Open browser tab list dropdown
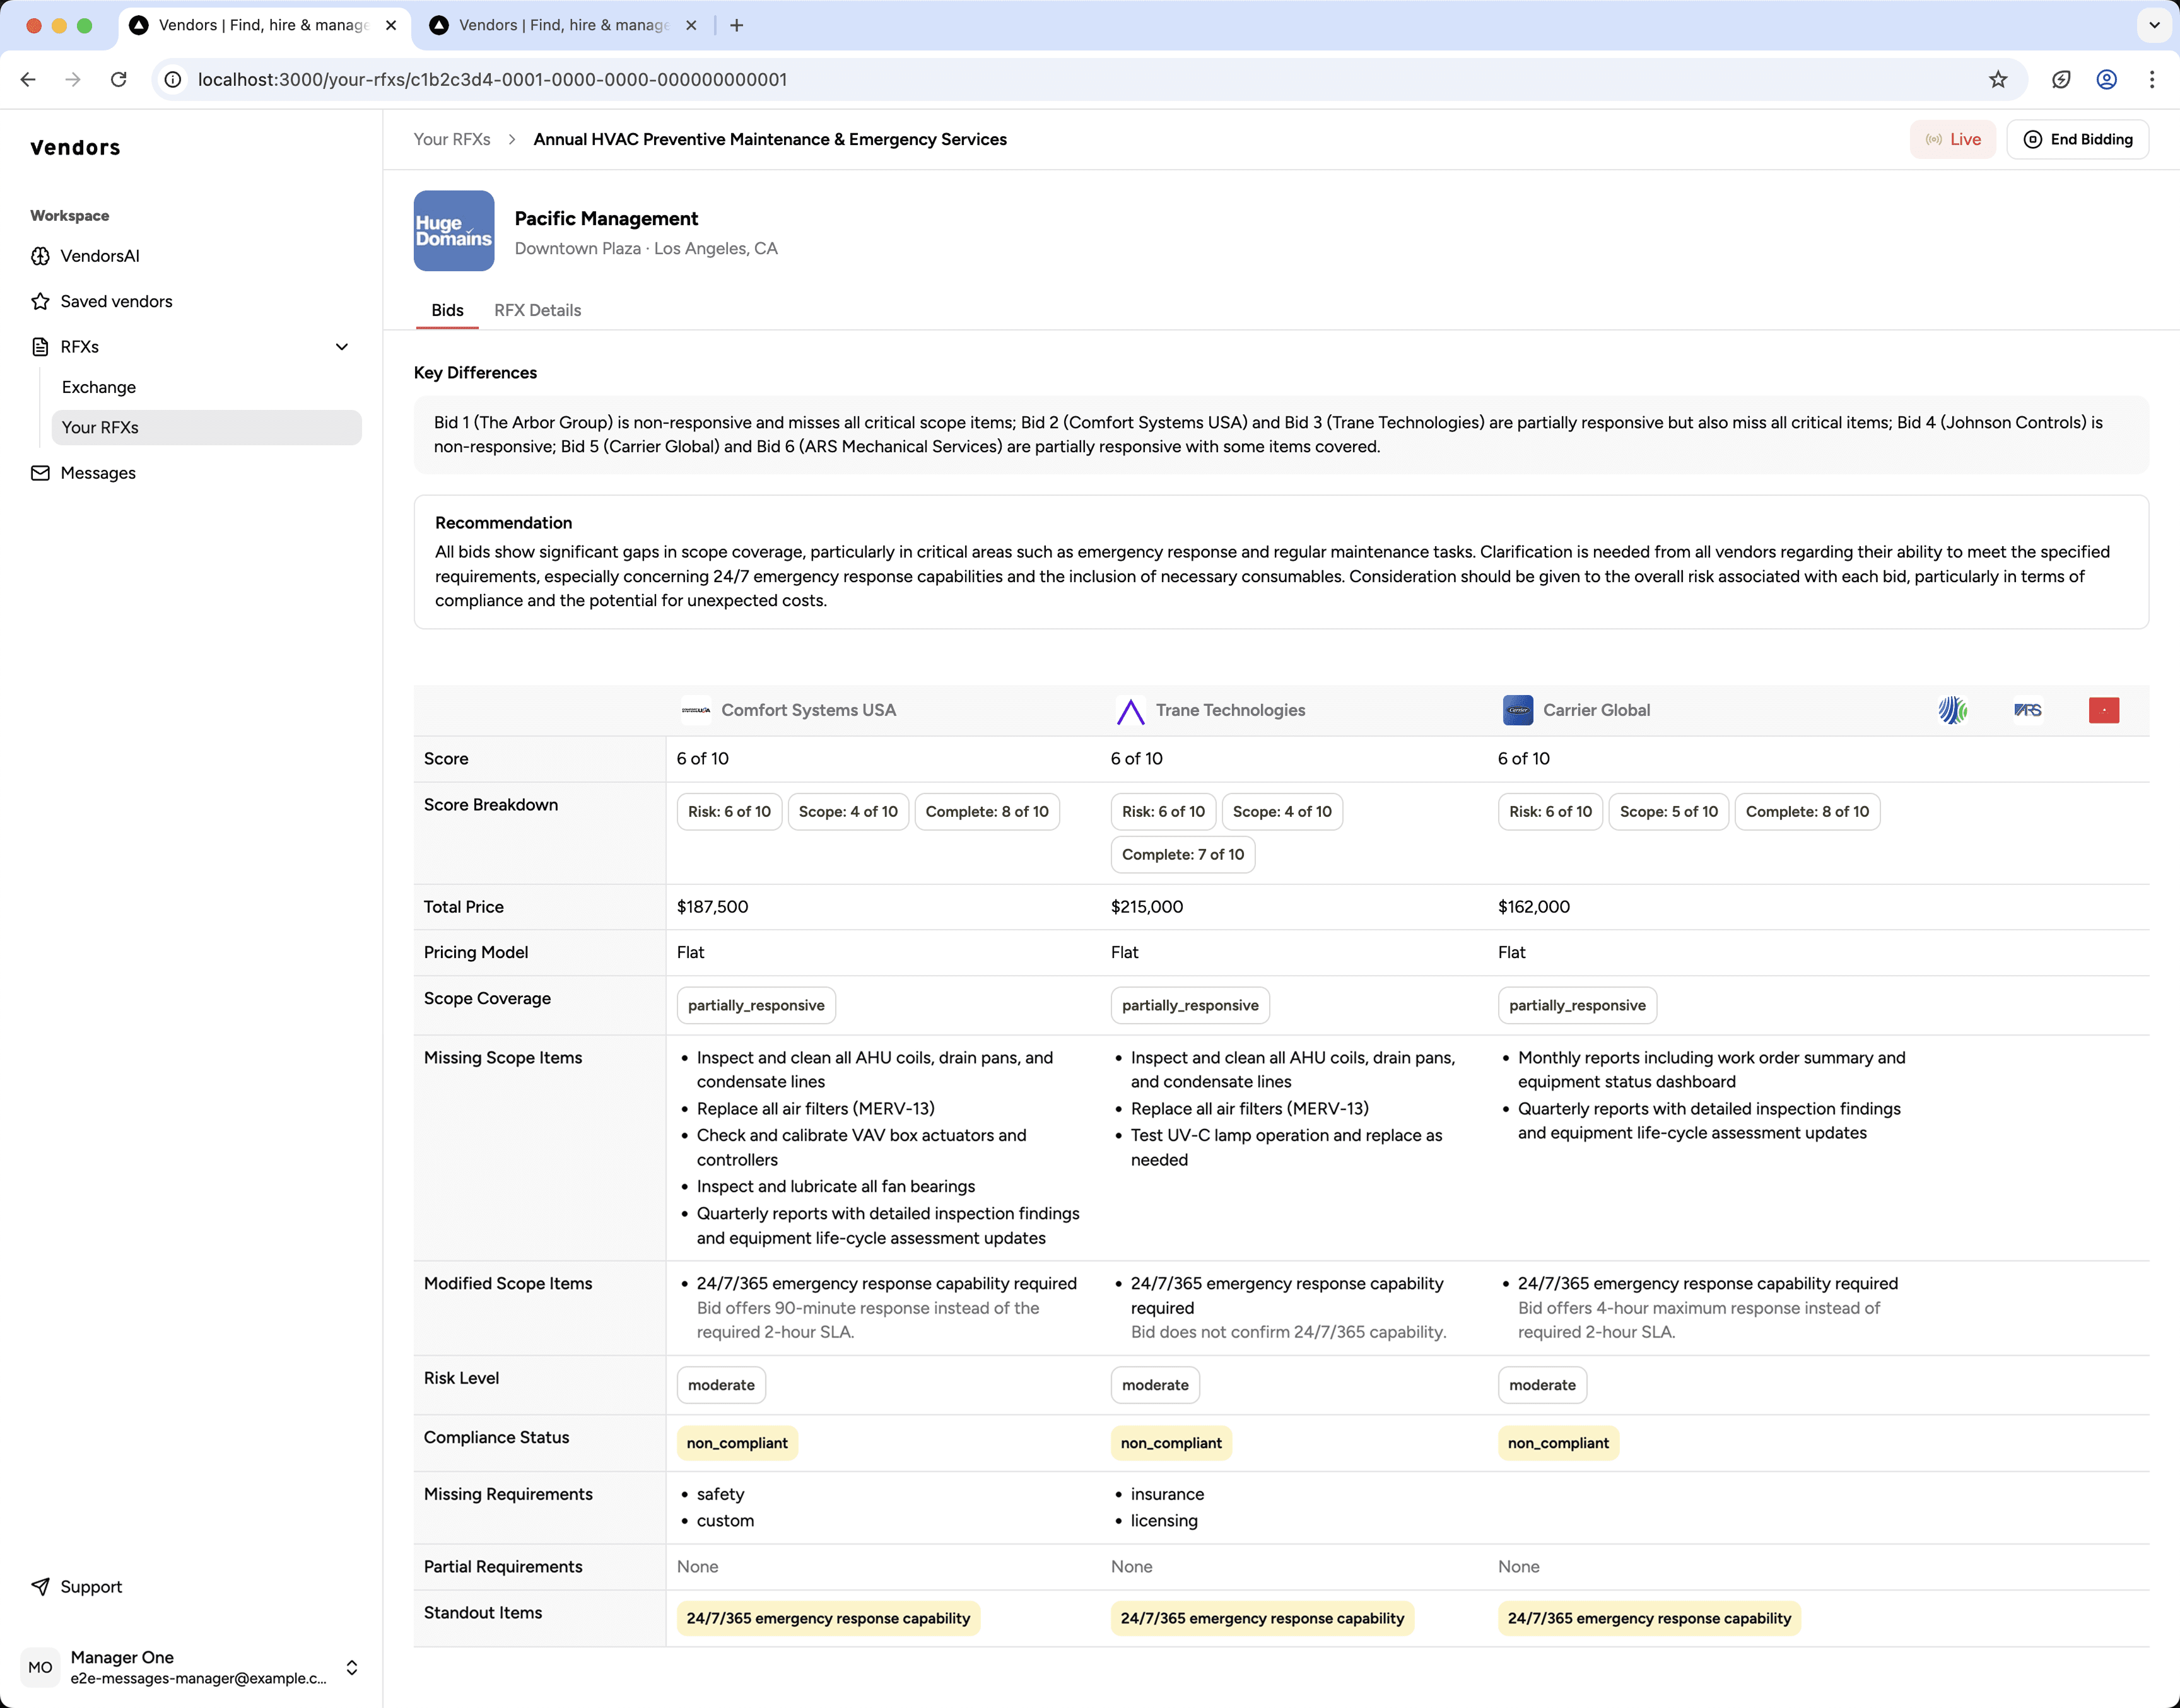 (2154, 25)
